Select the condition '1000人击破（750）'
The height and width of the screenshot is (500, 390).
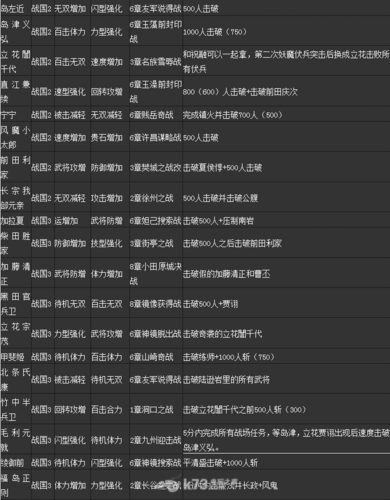pyautogui.click(x=215, y=32)
